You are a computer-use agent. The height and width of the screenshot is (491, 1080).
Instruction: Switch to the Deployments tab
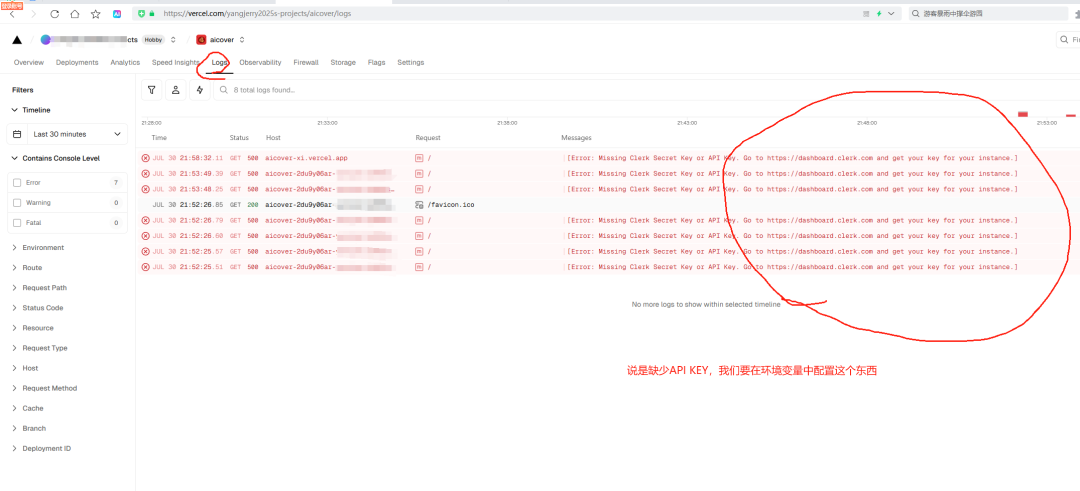(77, 62)
